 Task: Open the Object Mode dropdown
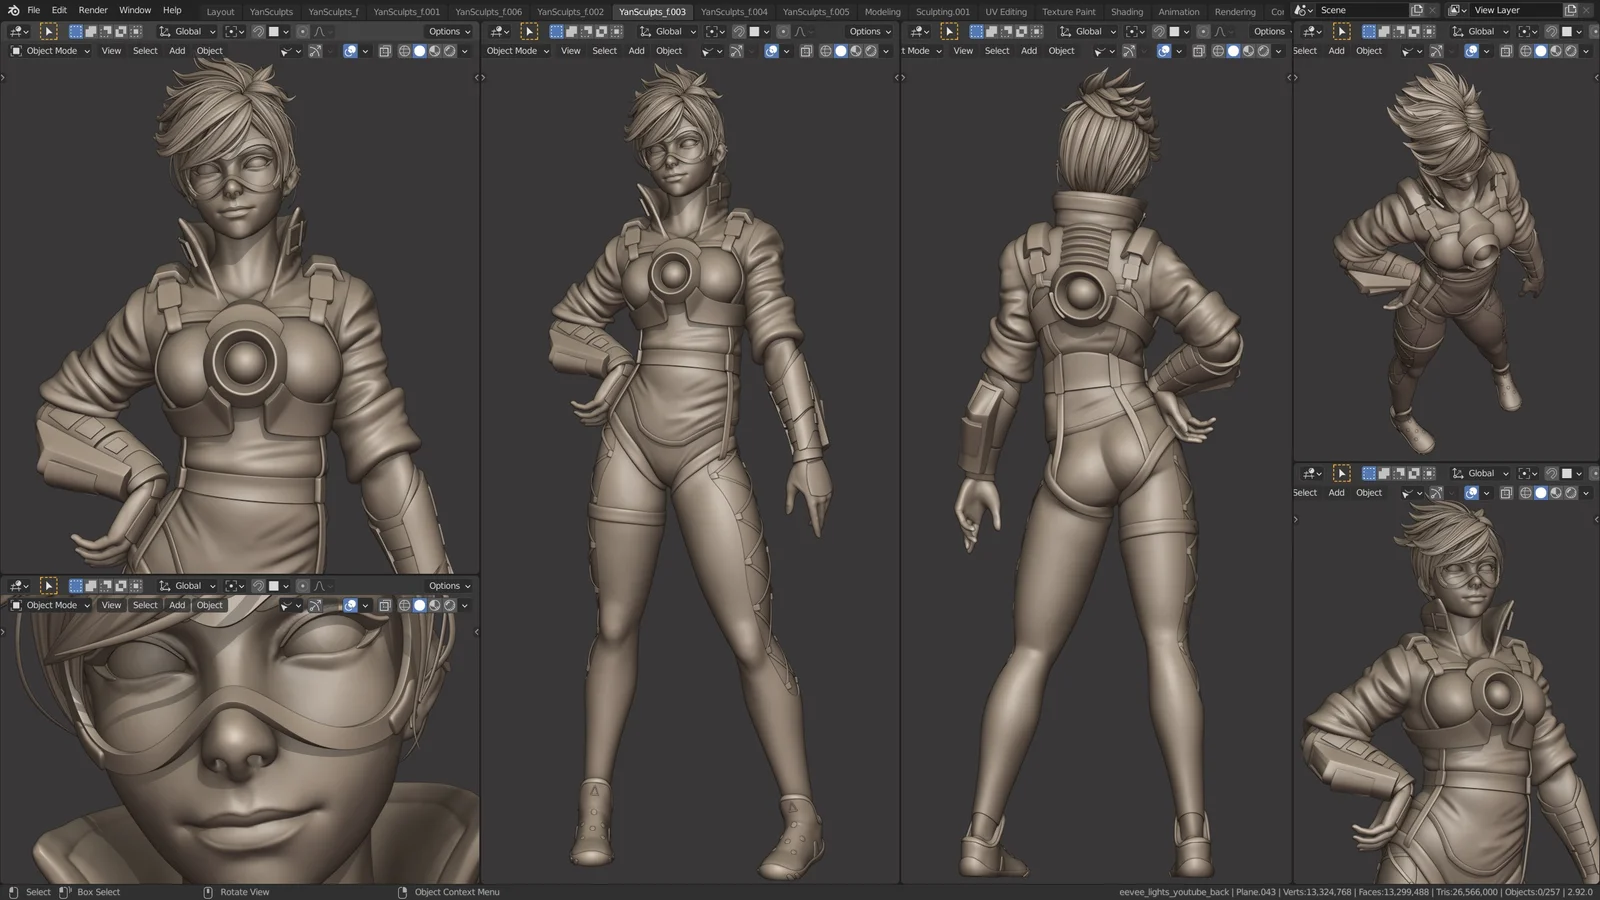49,51
